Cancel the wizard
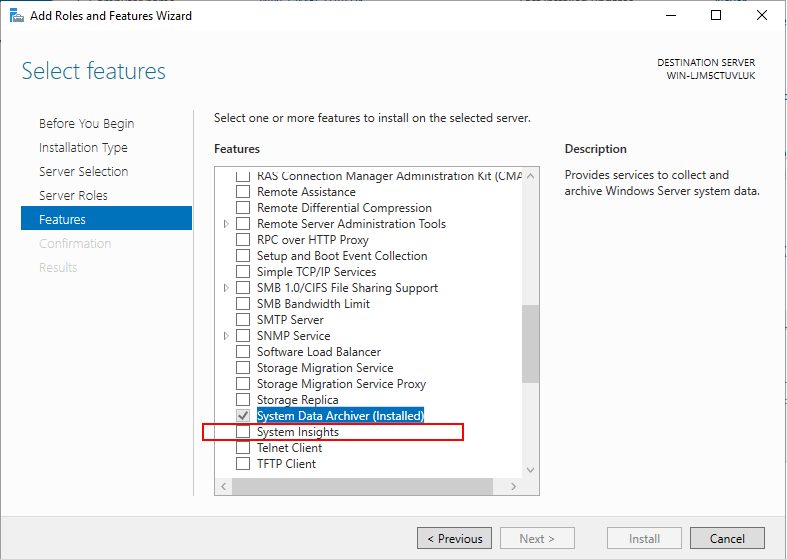This screenshot has width=787, height=559. [727, 538]
